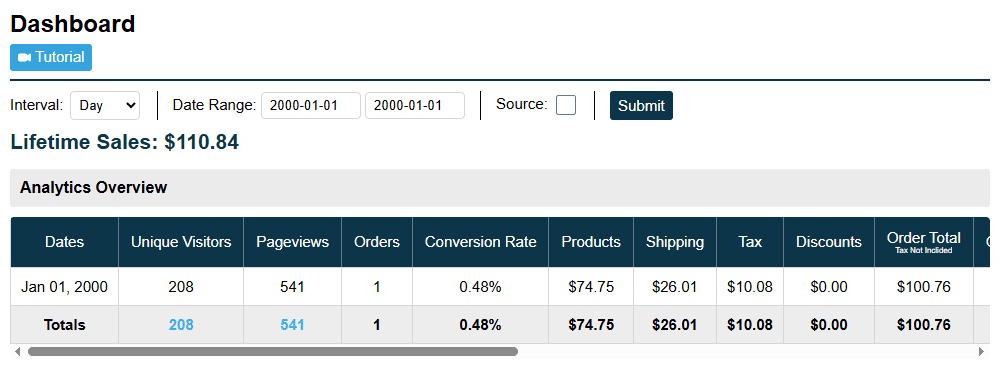
Task: Click the Totals row label
Action: pyautogui.click(x=64, y=325)
